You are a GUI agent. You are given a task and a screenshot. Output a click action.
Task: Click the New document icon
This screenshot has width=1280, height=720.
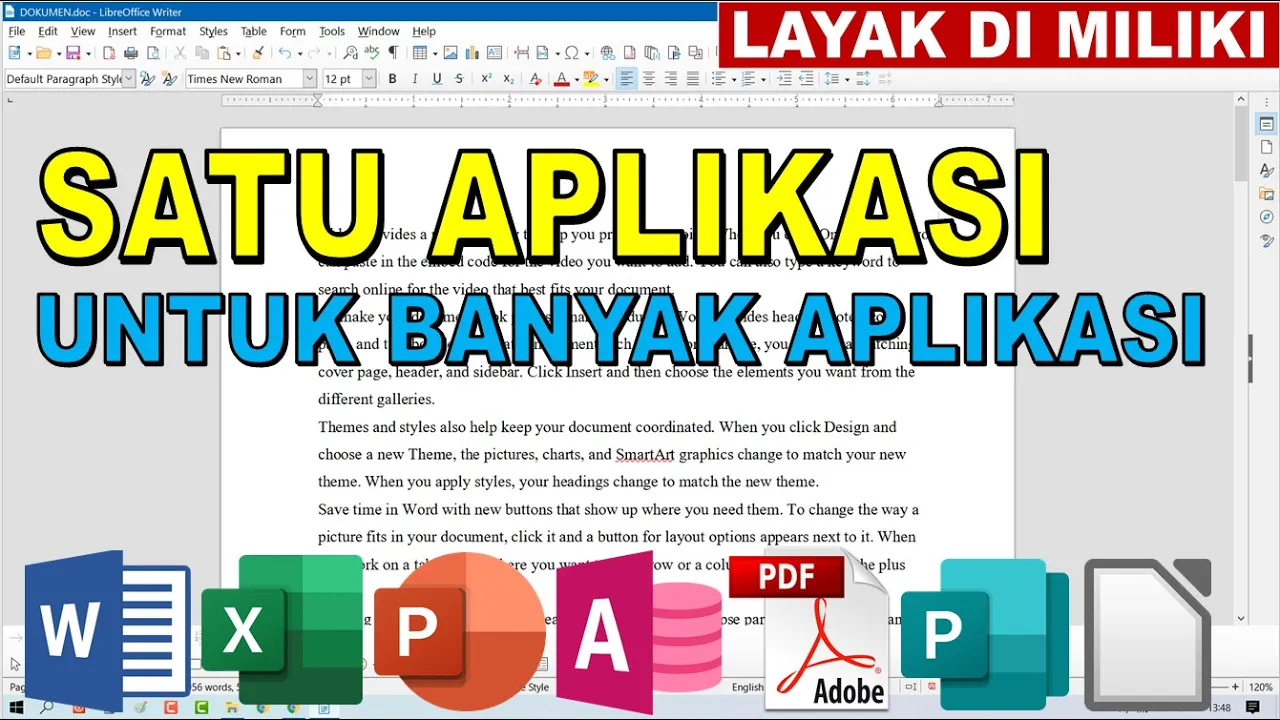(14, 53)
